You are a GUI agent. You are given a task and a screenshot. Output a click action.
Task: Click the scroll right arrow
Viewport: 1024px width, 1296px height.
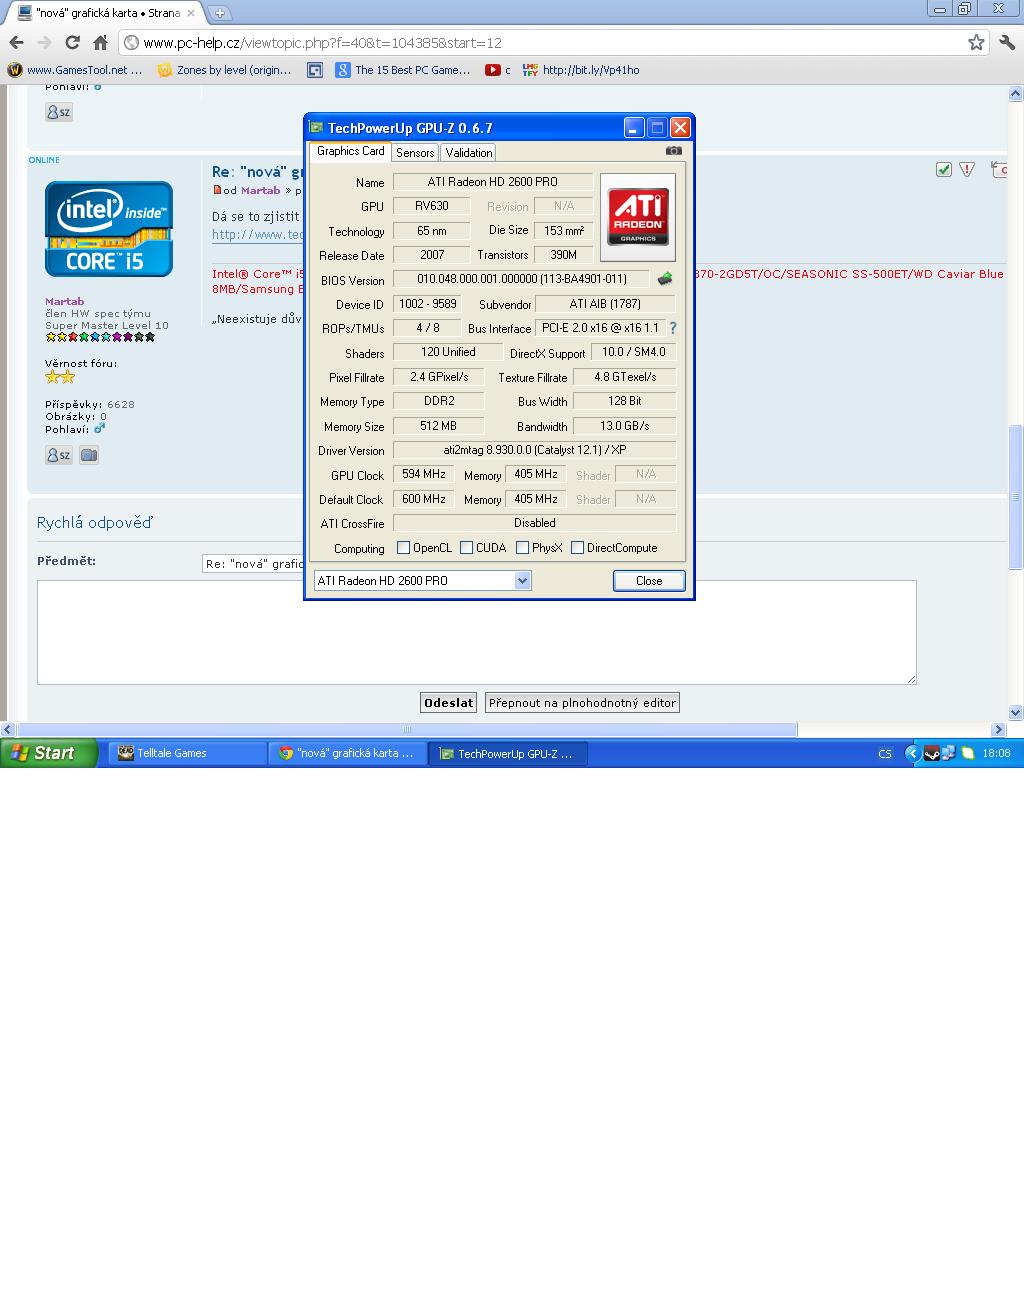[x=997, y=730]
